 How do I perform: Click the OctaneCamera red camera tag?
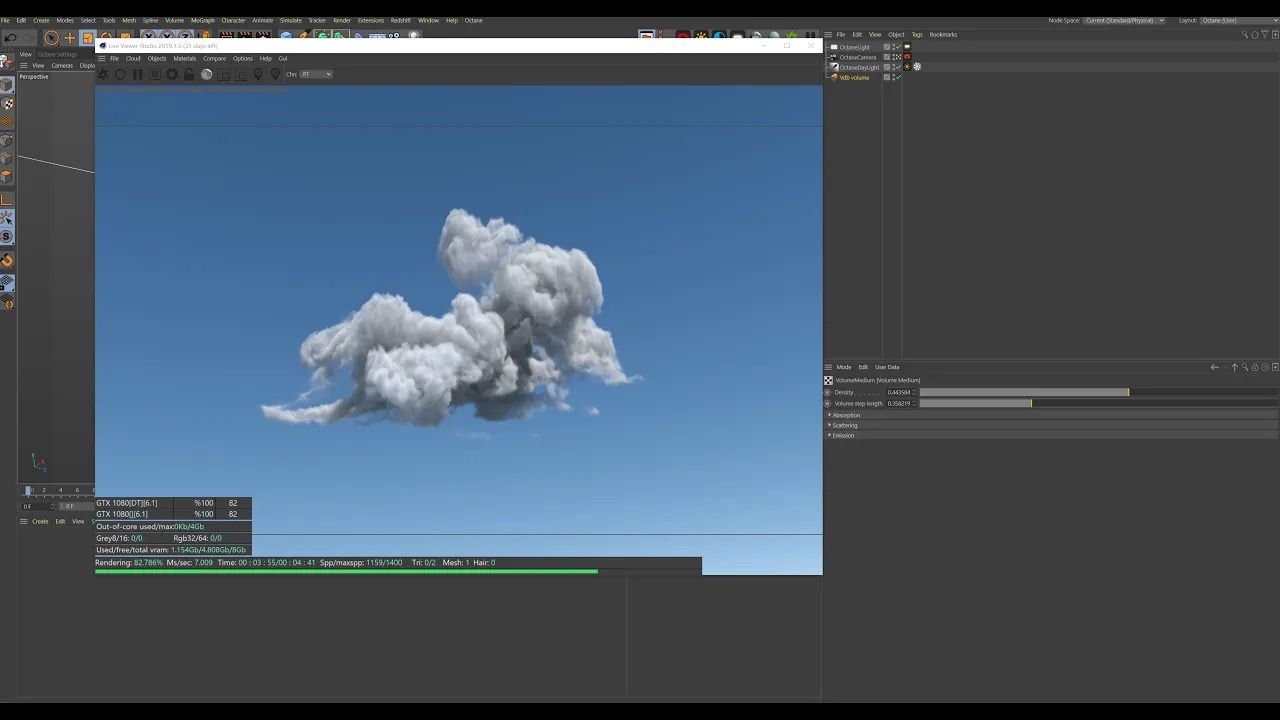click(x=907, y=57)
